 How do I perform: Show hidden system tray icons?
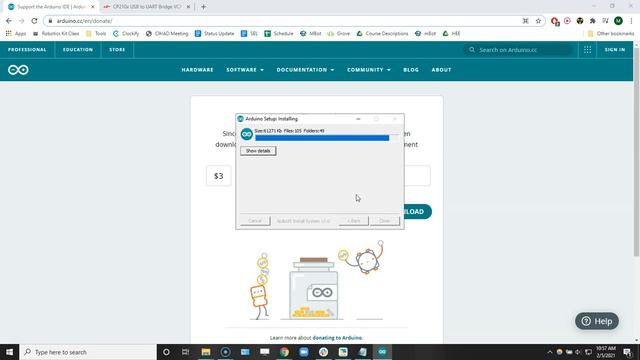point(550,352)
